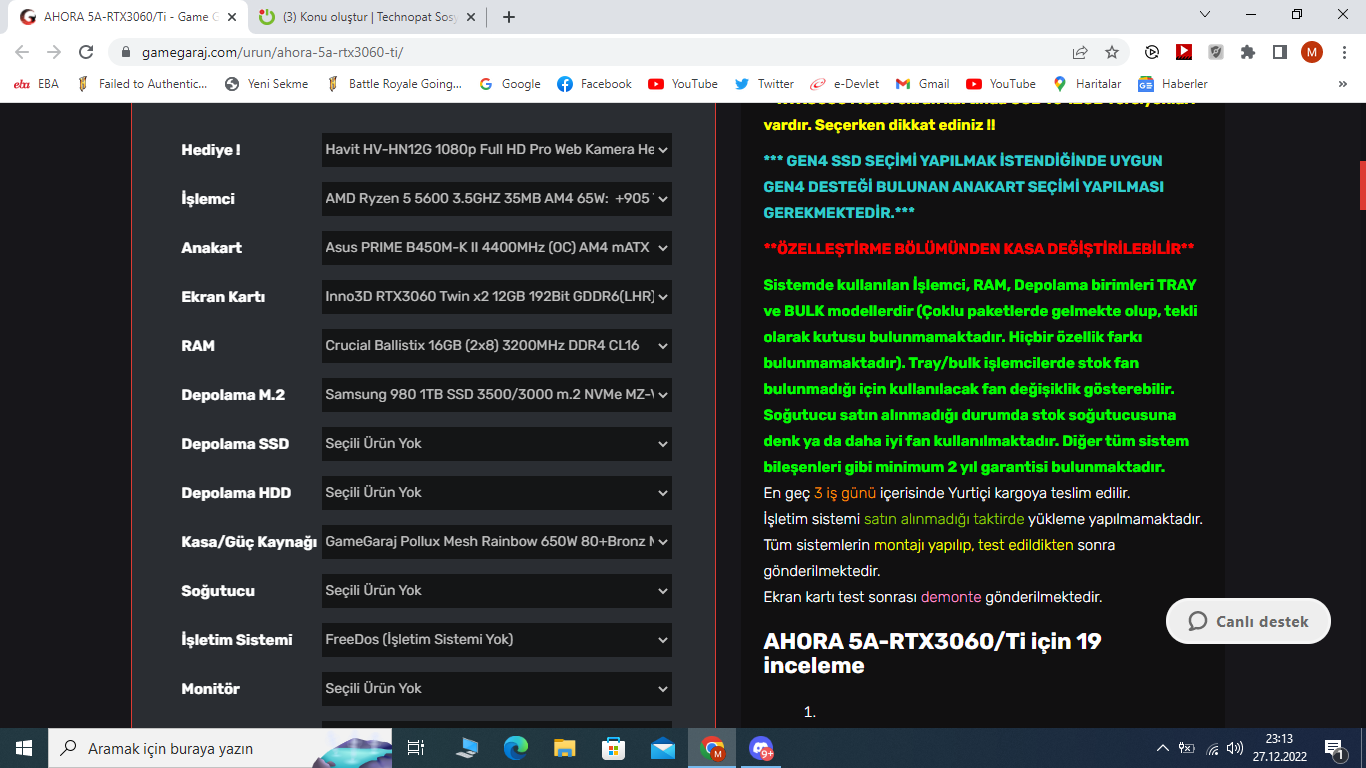This screenshot has height=768, width=1366.
Task: Open the Anakart motherboard dropdown
Action: (x=497, y=248)
